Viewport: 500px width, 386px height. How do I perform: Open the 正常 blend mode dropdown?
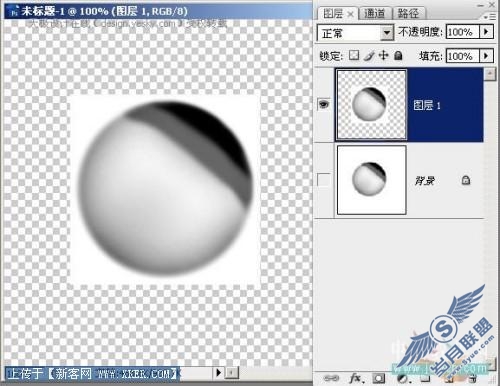tap(355, 33)
